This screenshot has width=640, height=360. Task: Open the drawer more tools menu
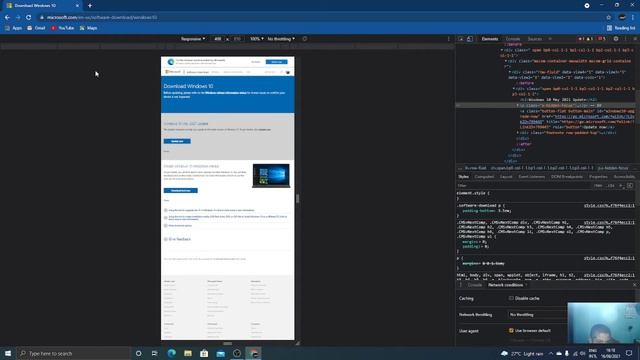pos(461,285)
